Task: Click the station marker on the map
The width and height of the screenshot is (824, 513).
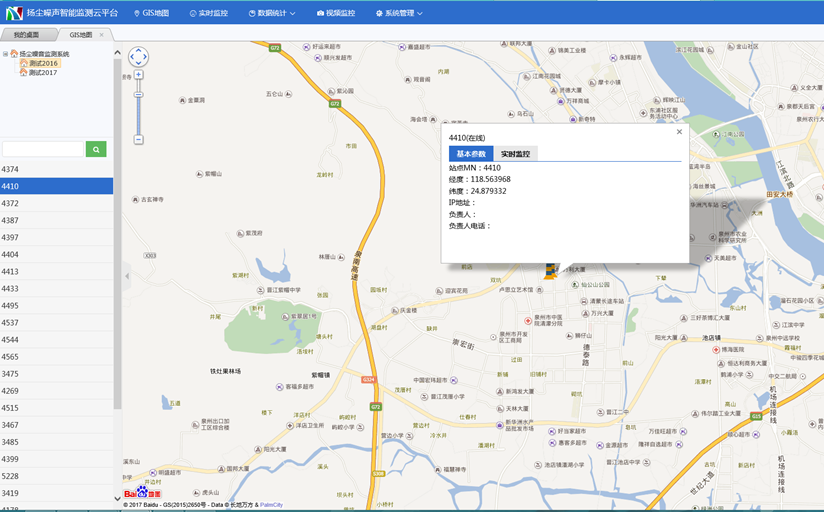Action: [x=551, y=270]
